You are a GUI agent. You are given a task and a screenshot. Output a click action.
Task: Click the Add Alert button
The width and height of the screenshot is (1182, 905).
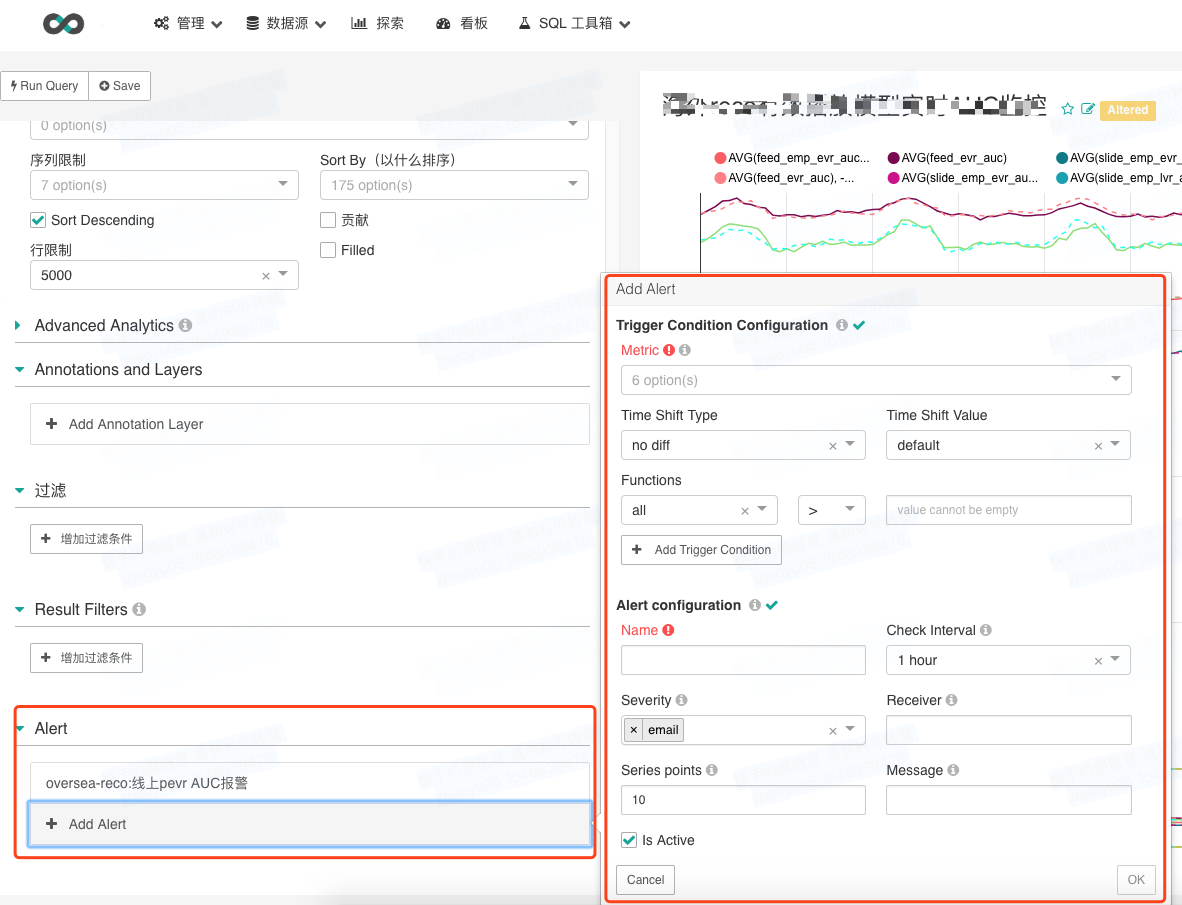click(x=310, y=824)
